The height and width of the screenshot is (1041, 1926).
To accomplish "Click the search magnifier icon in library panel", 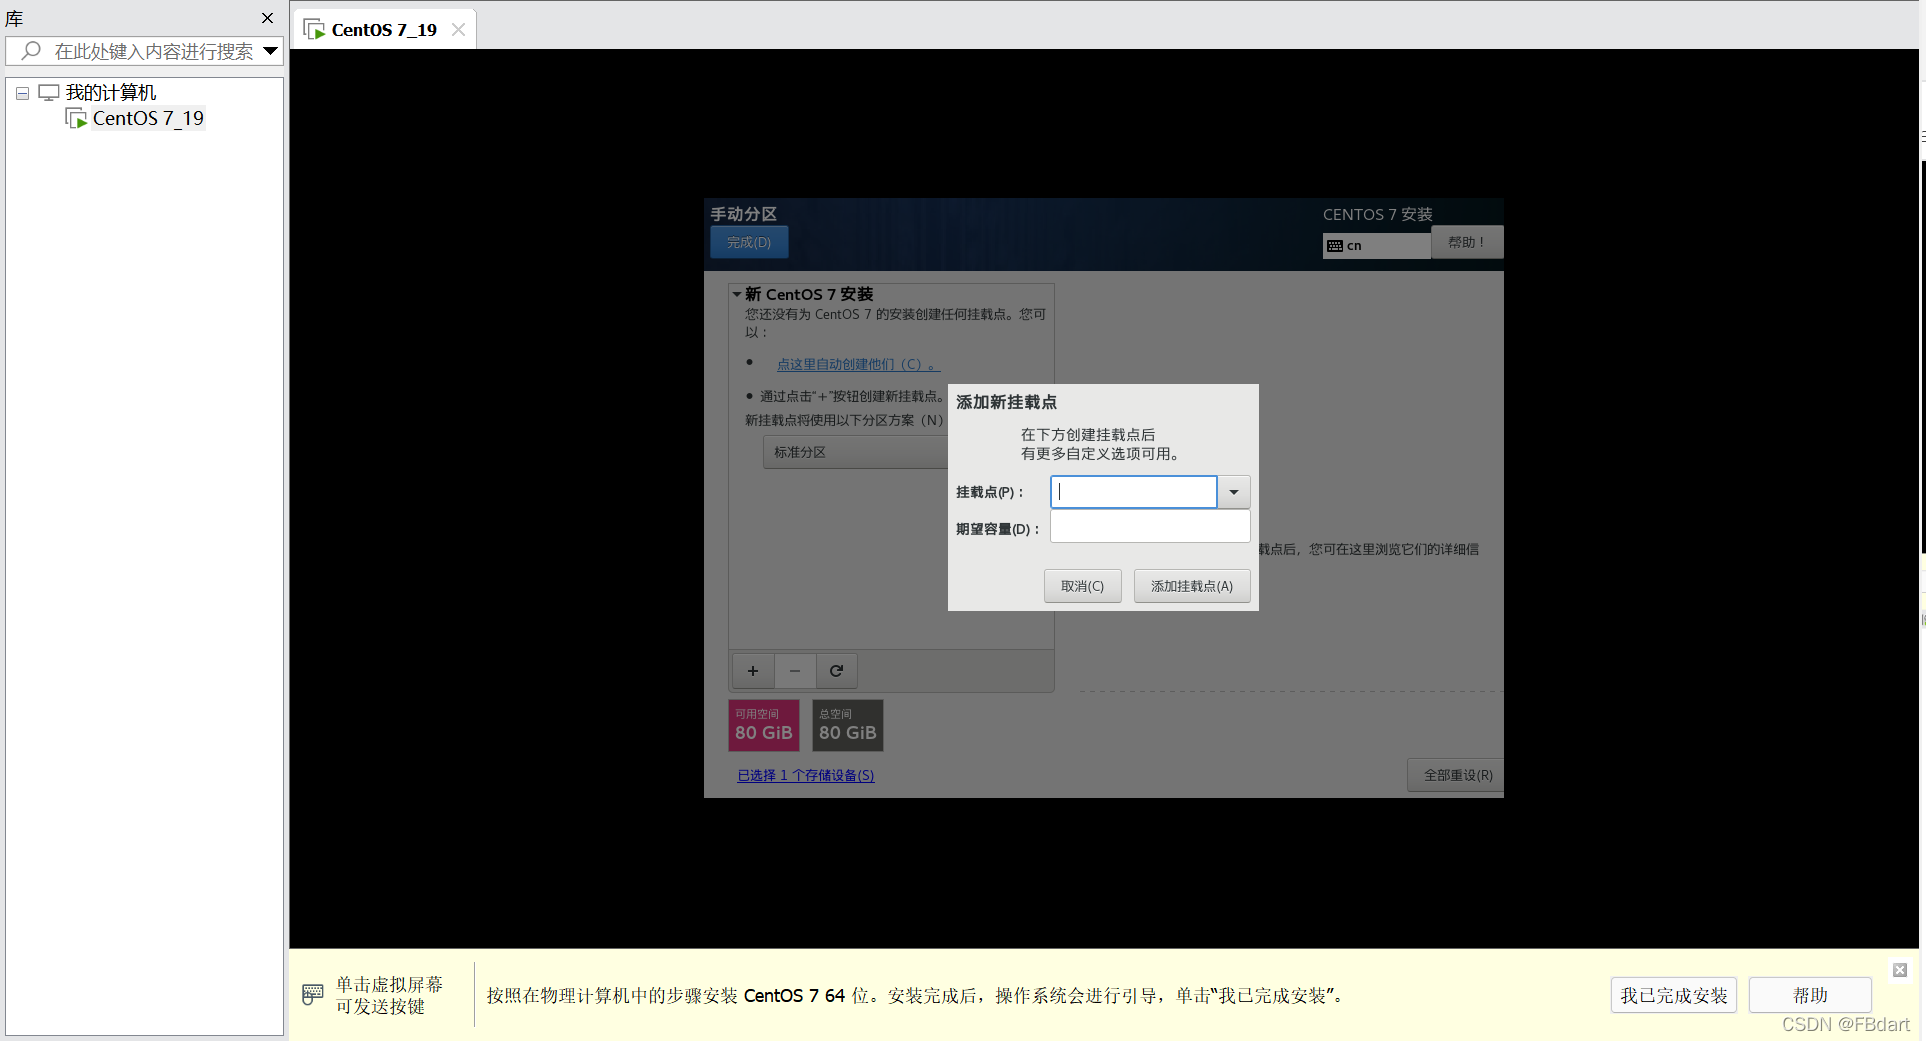I will [x=30, y=51].
